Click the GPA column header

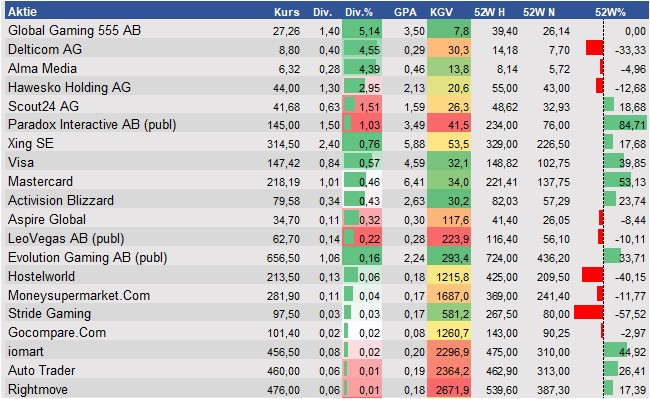coord(405,12)
